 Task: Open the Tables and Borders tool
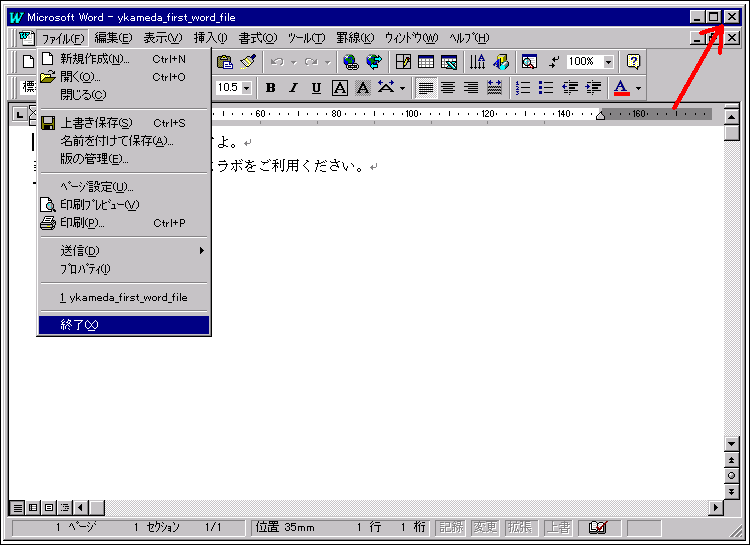pos(403,62)
